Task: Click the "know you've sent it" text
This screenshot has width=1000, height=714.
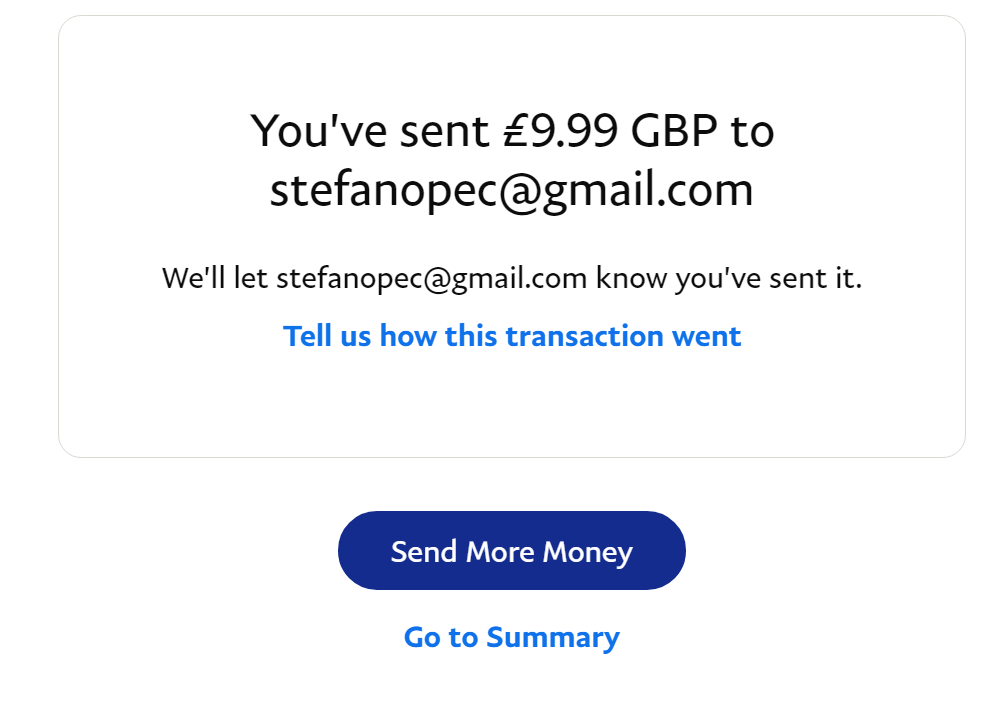Action: [729, 278]
